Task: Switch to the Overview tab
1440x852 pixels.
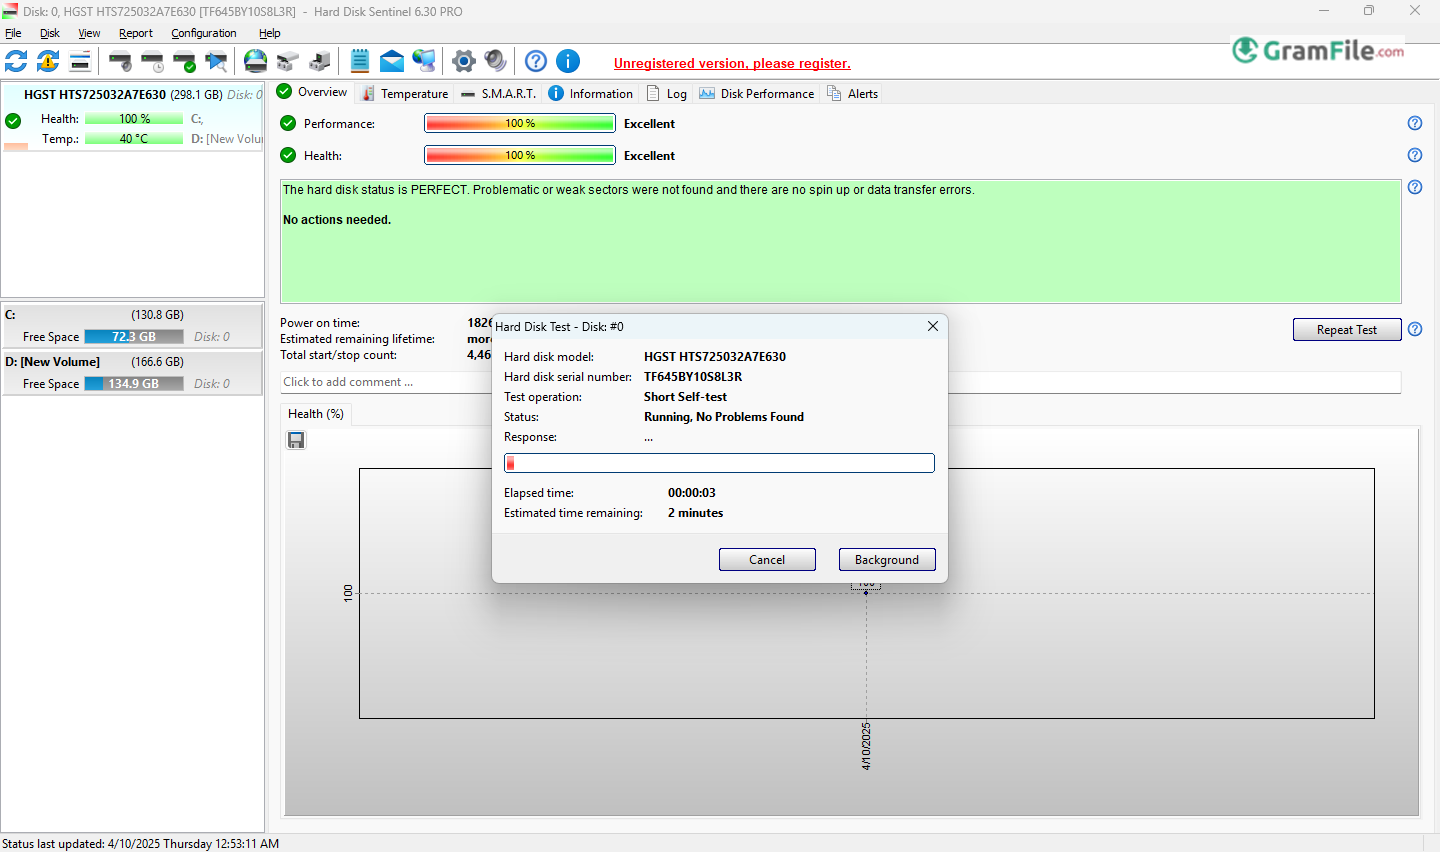Action: point(312,92)
